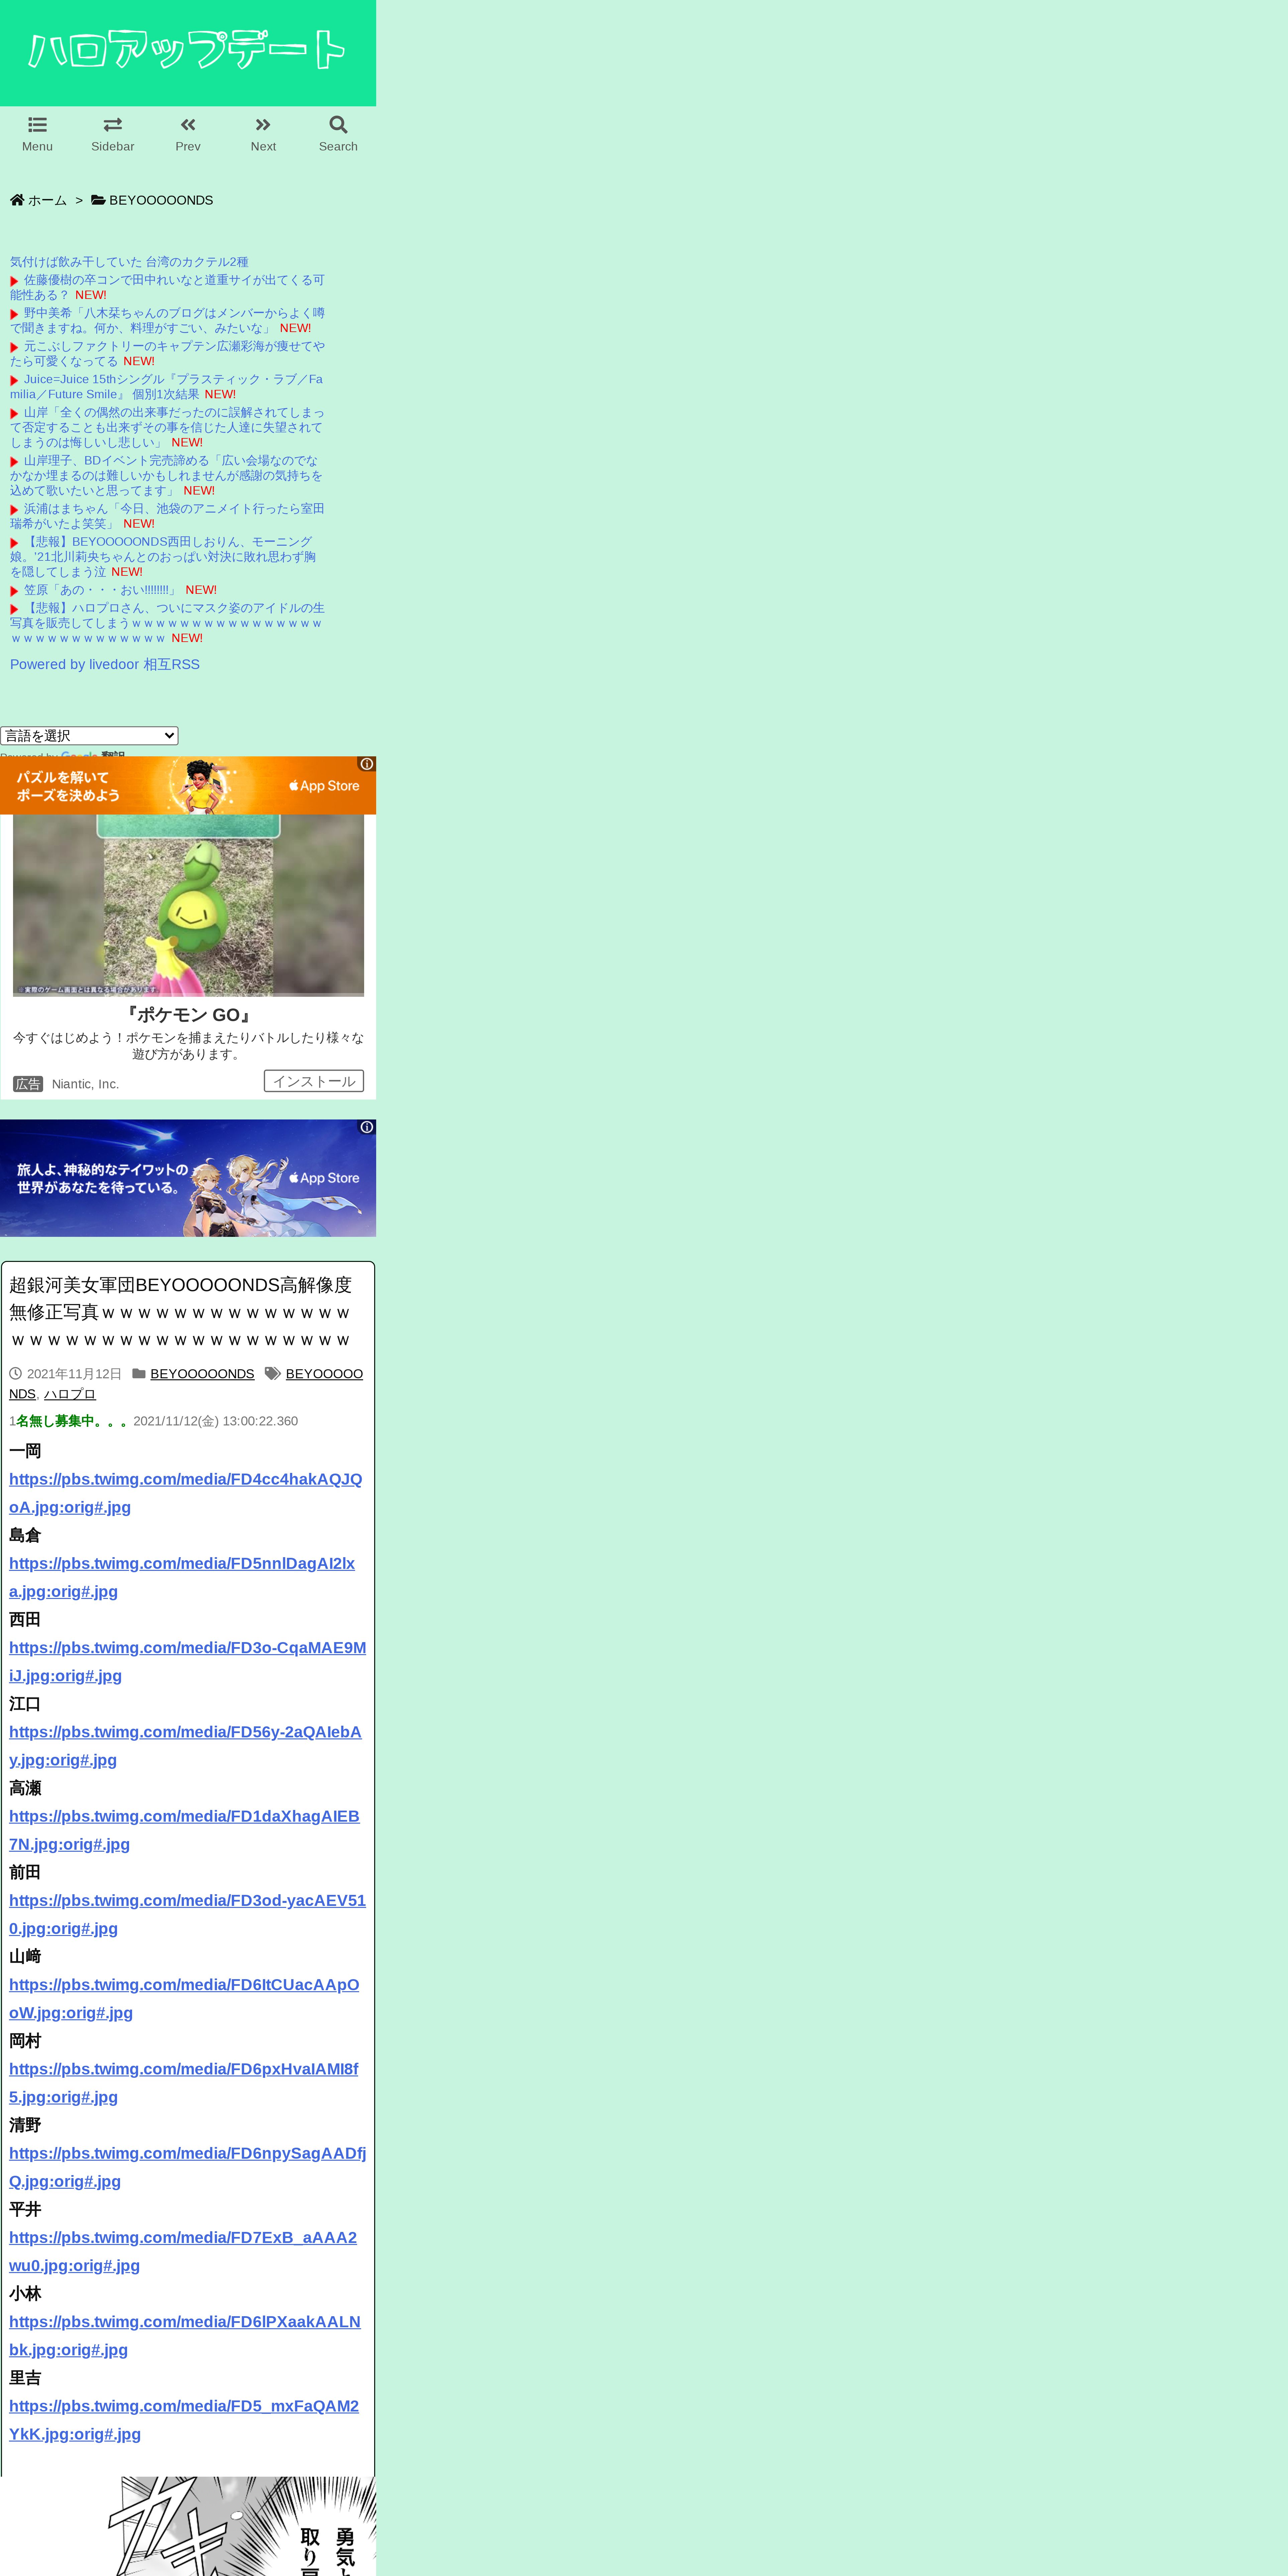Open 一岡 image link FD4cc4hakAQJQoA

pyautogui.click(x=186, y=1493)
